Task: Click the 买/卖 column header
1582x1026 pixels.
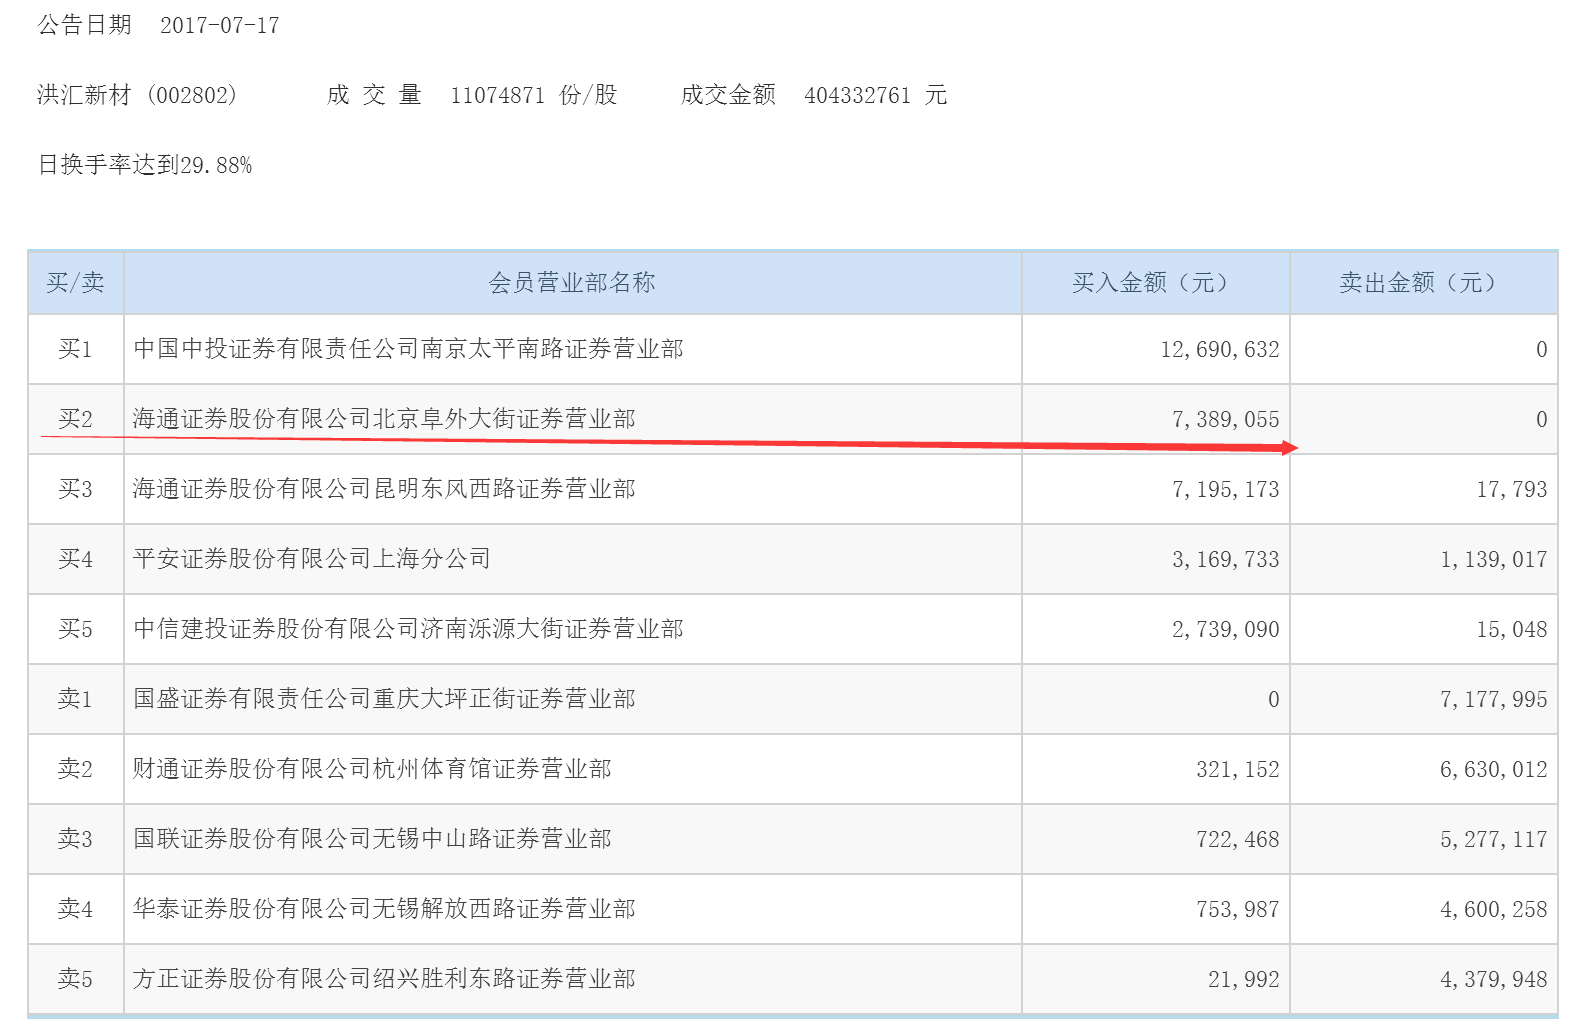Action: pyautogui.click(x=75, y=283)
